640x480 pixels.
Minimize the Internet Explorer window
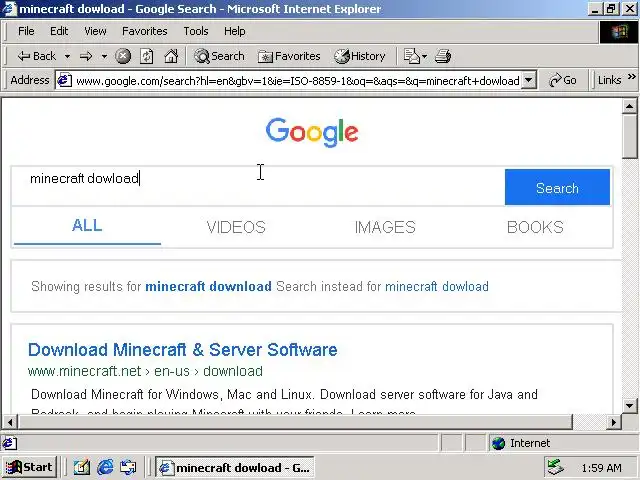pos(595,9)
